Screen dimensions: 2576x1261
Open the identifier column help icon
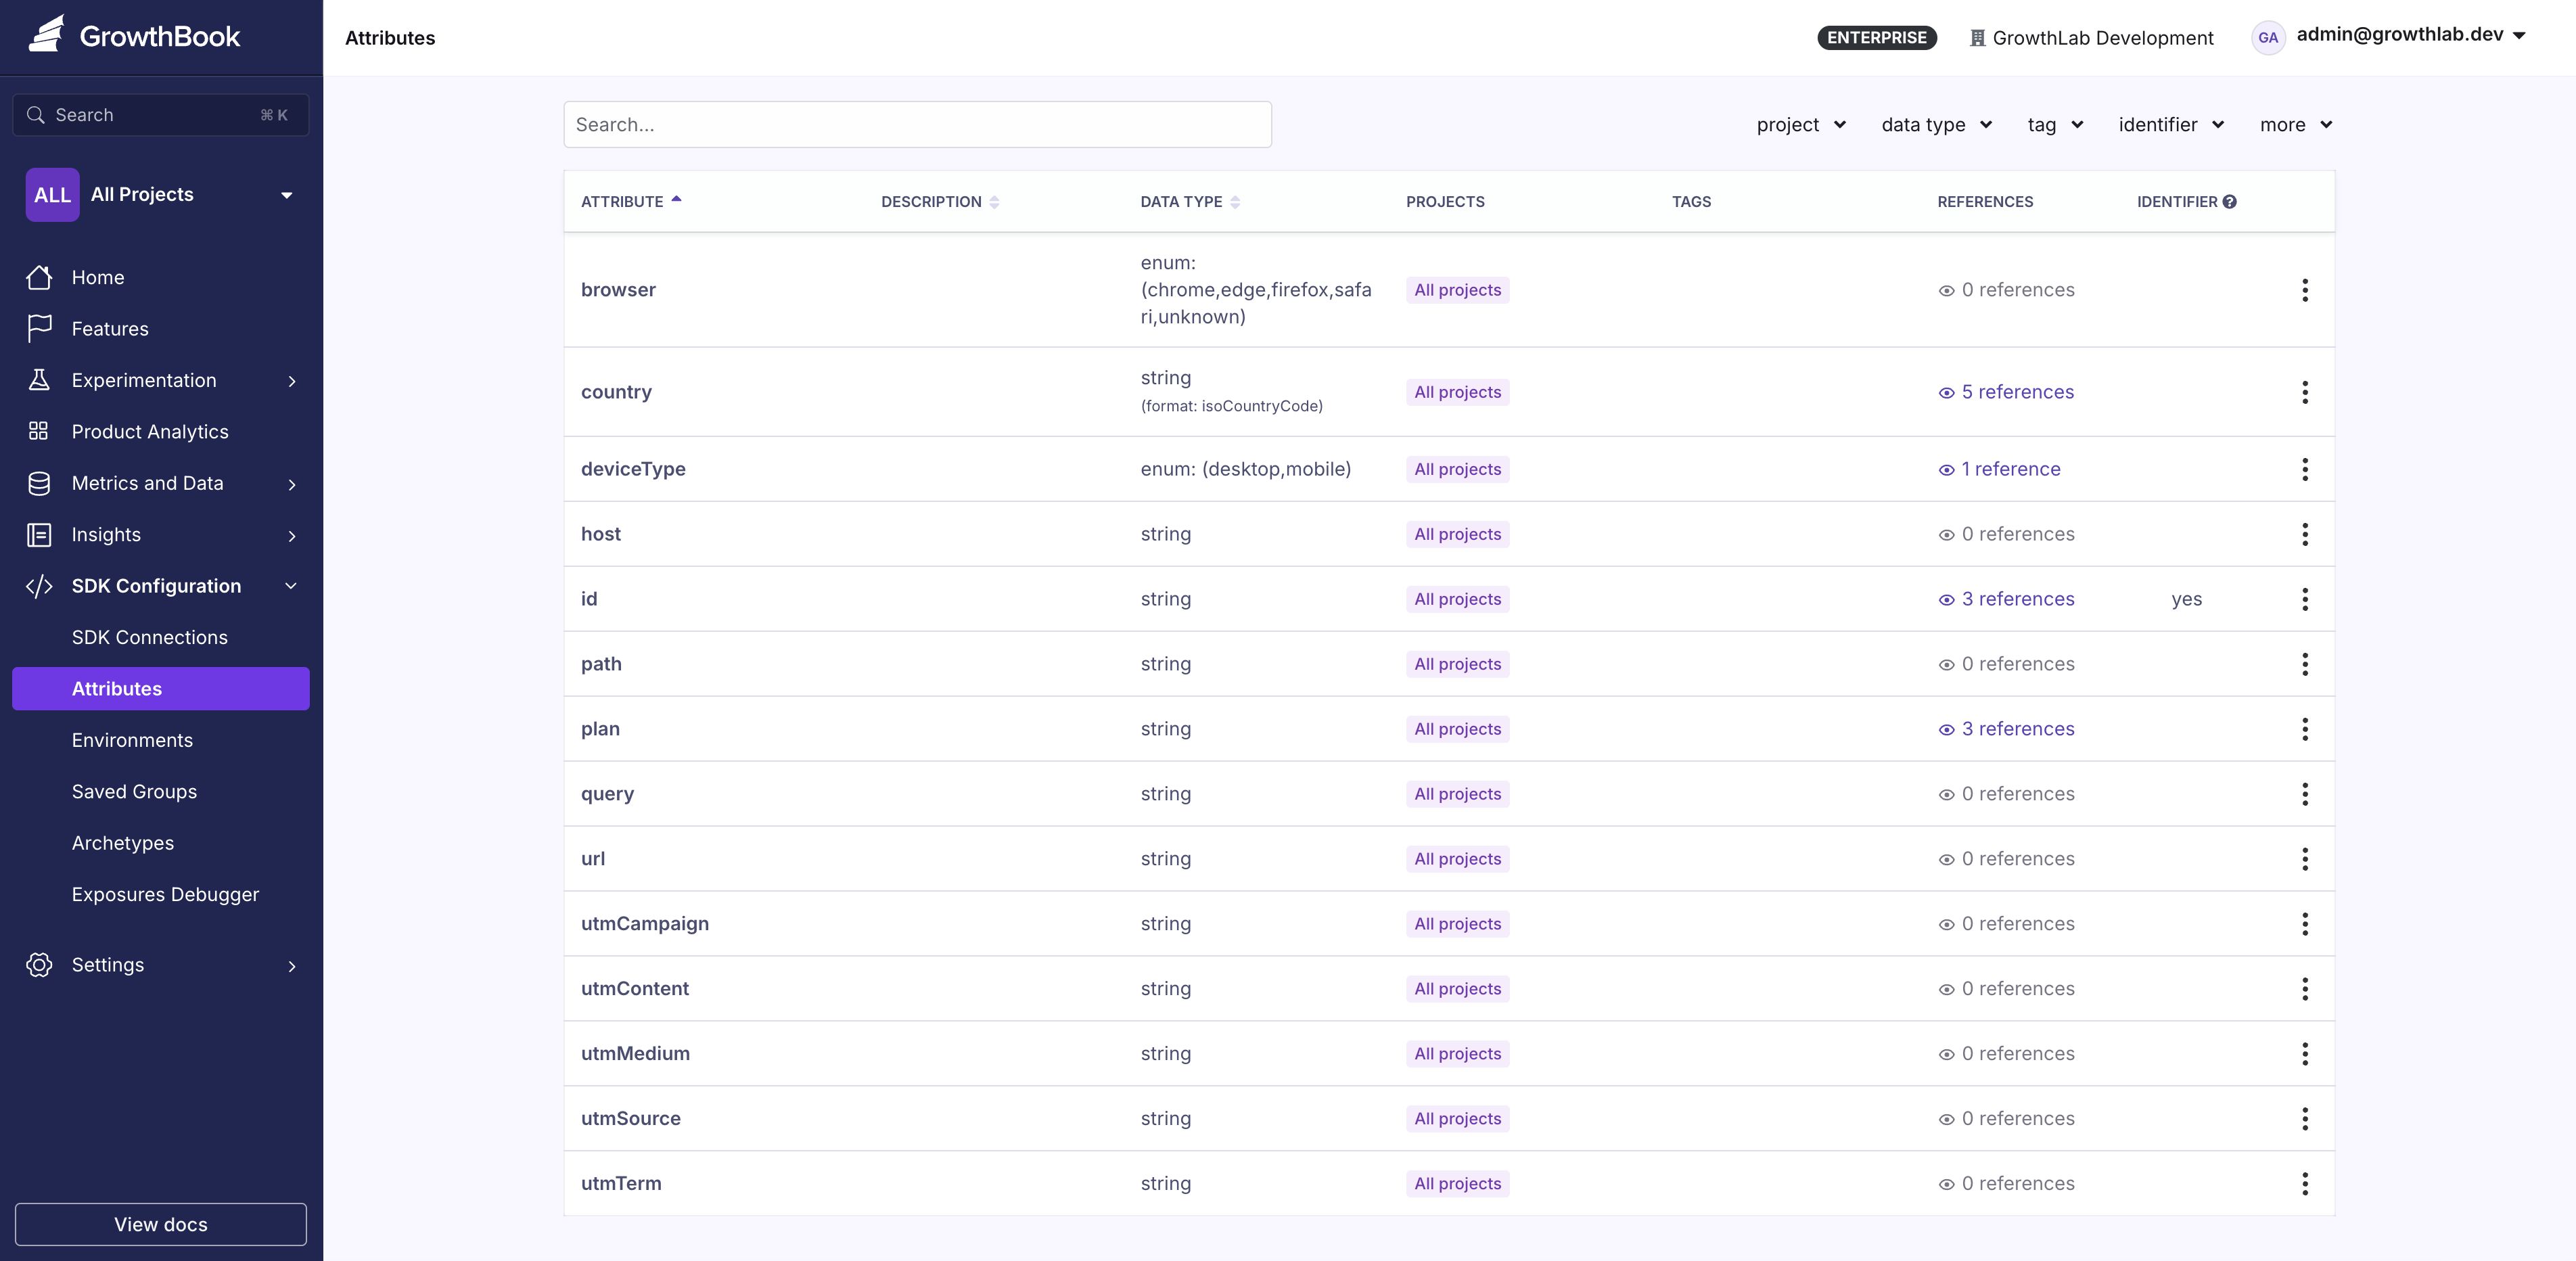coord(2230,201)
